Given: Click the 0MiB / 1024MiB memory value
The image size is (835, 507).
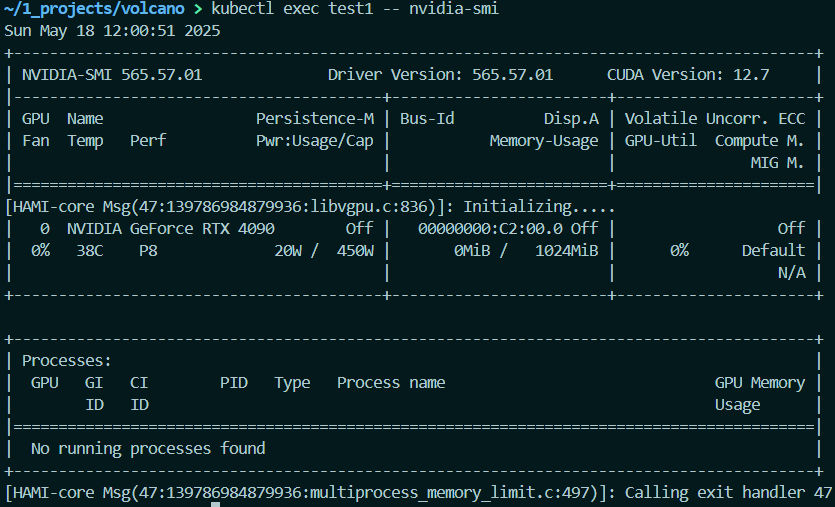Looking at the screenshot, I should pyautogui.click(x=526, y=250).
